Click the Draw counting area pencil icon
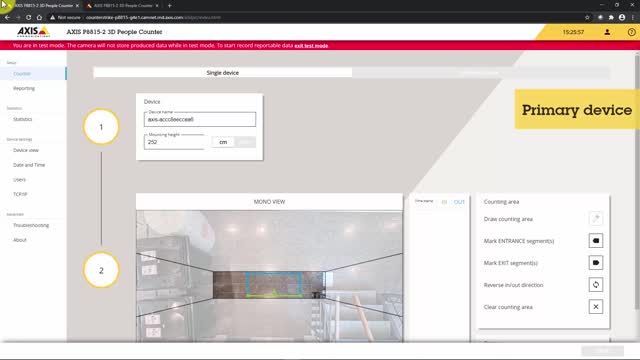 596,218
